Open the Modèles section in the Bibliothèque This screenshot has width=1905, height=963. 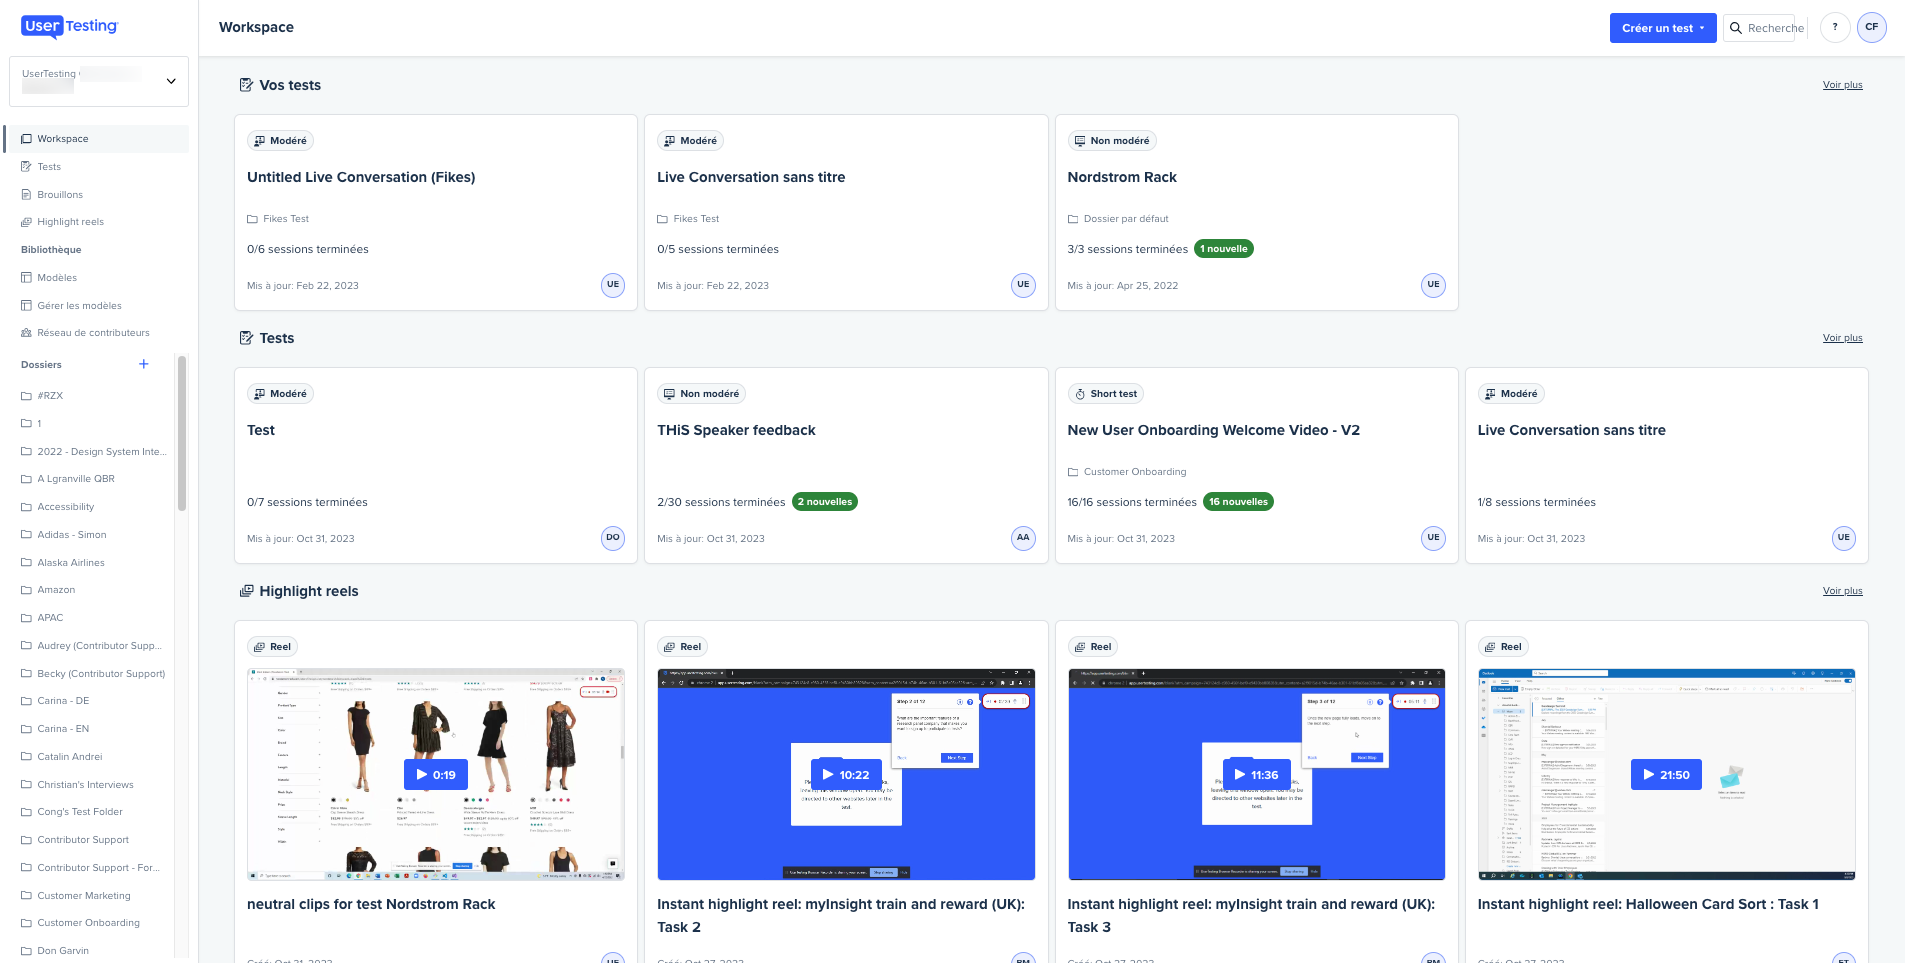[56, 277]
